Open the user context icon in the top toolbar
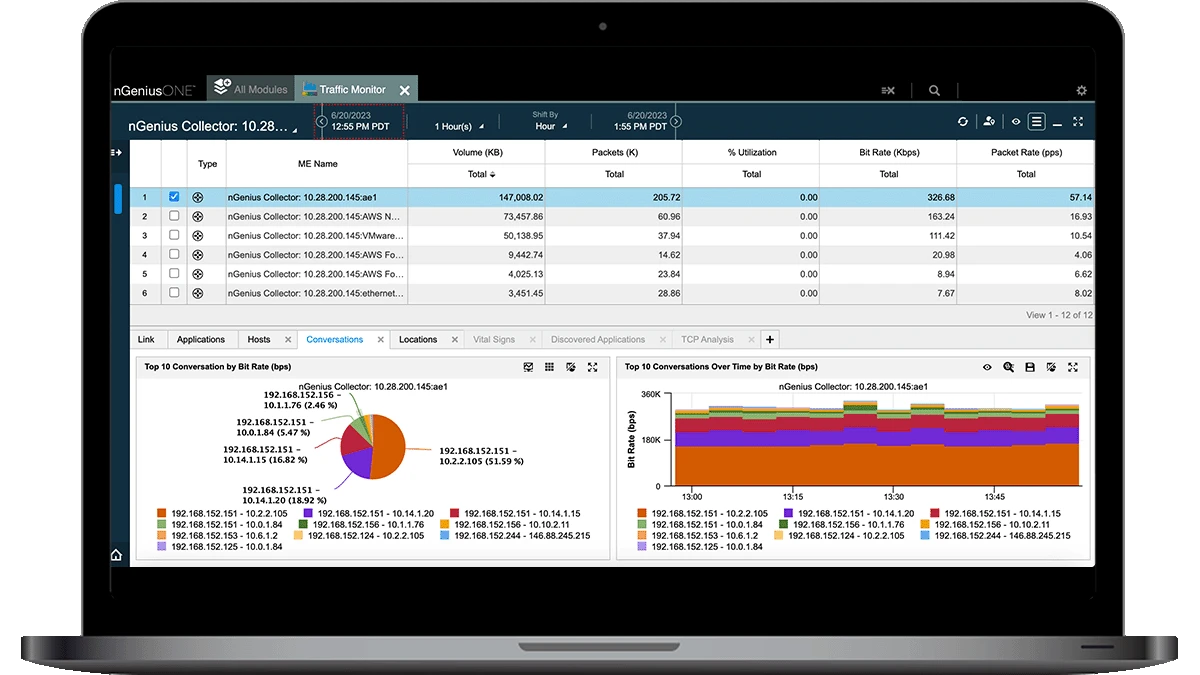 coord(989,121)
